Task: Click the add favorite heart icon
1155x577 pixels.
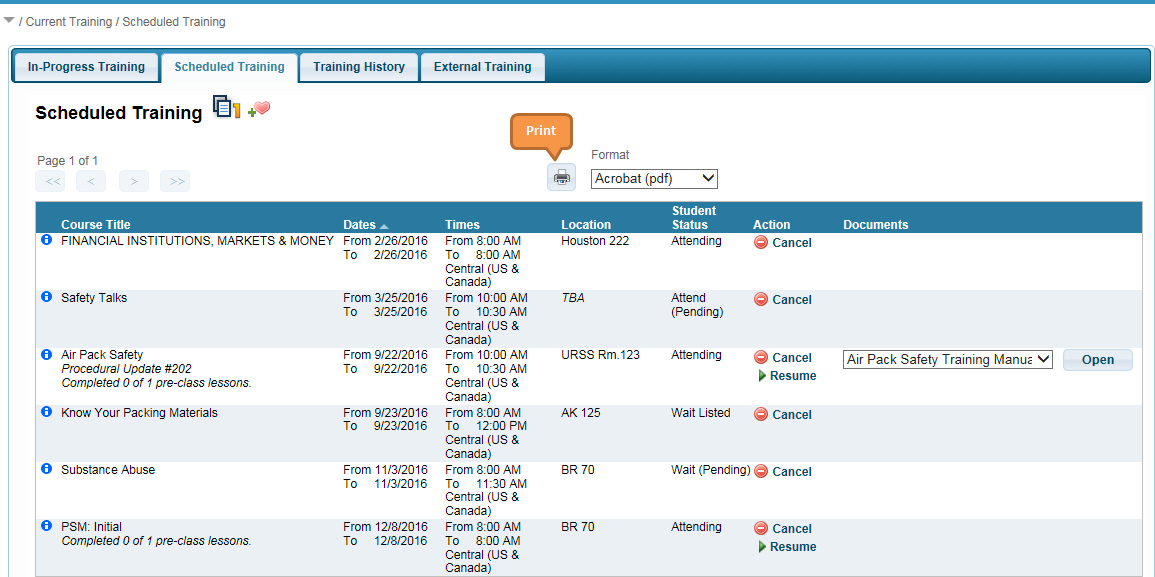Action: pyautogui.click(x=259, y=110)
